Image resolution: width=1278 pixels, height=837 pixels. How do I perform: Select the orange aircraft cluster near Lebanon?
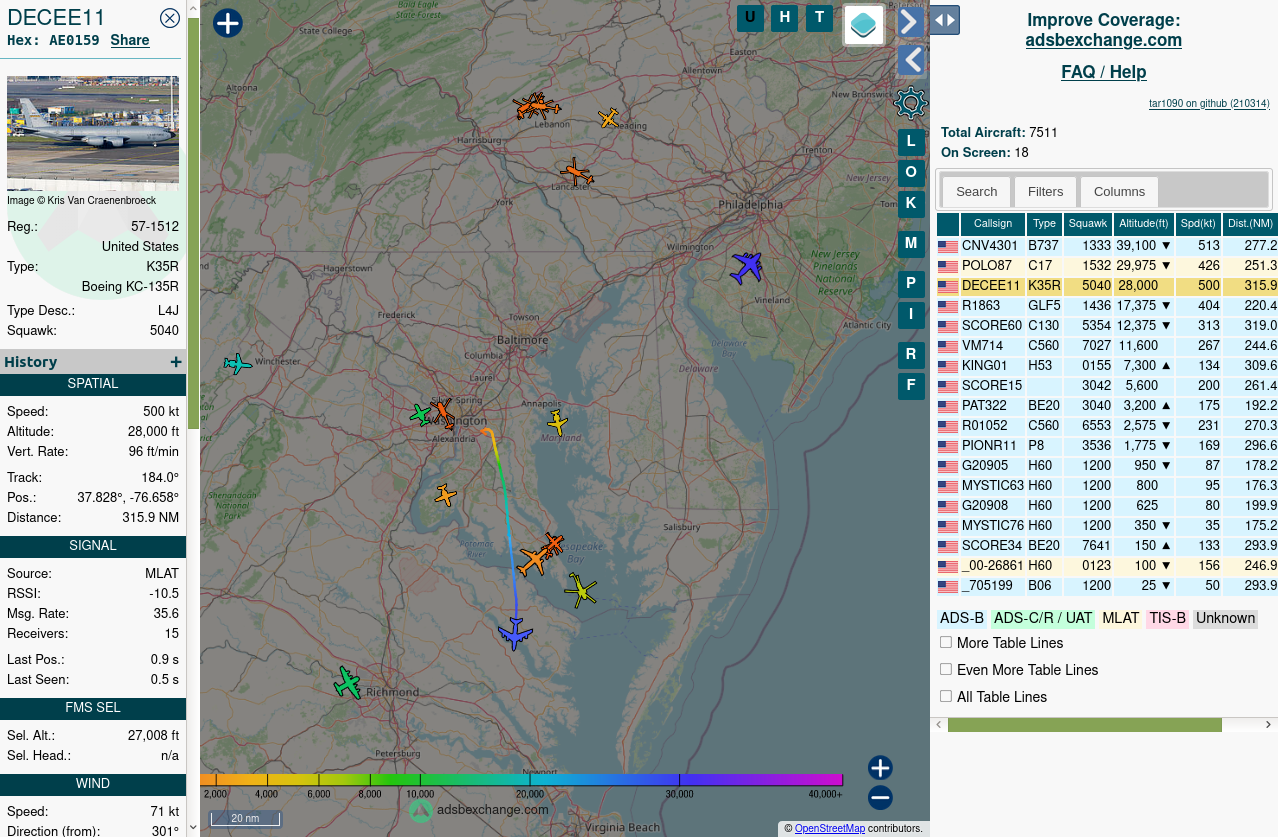click(536, 106)
